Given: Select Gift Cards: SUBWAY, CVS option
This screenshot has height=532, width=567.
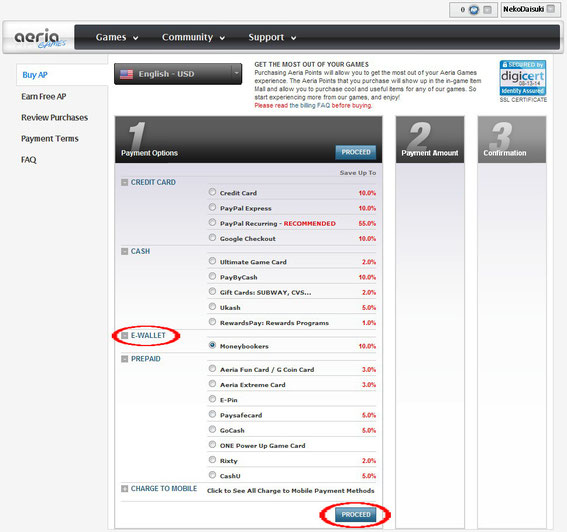Looking at the screenshot, I should click(212, 291).
